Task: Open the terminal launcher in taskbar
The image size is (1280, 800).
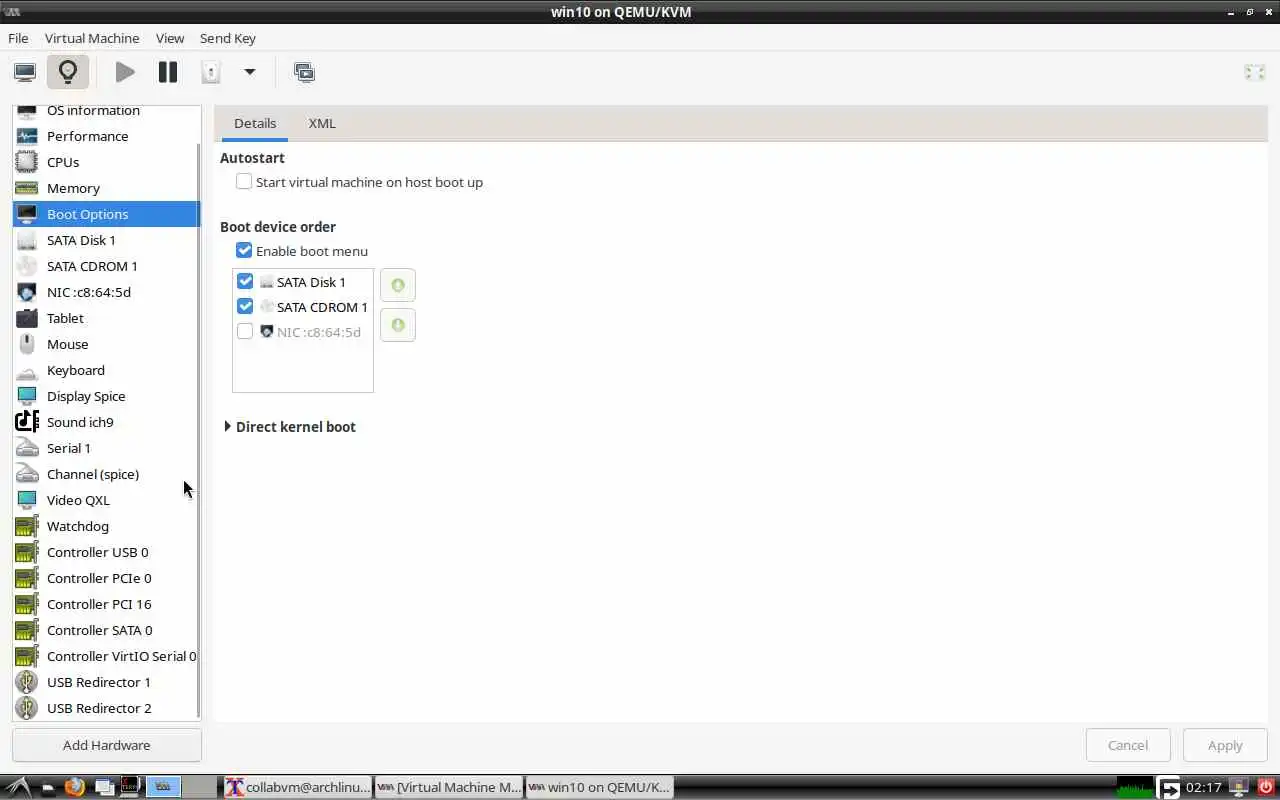Action: (x=130, y=787)
